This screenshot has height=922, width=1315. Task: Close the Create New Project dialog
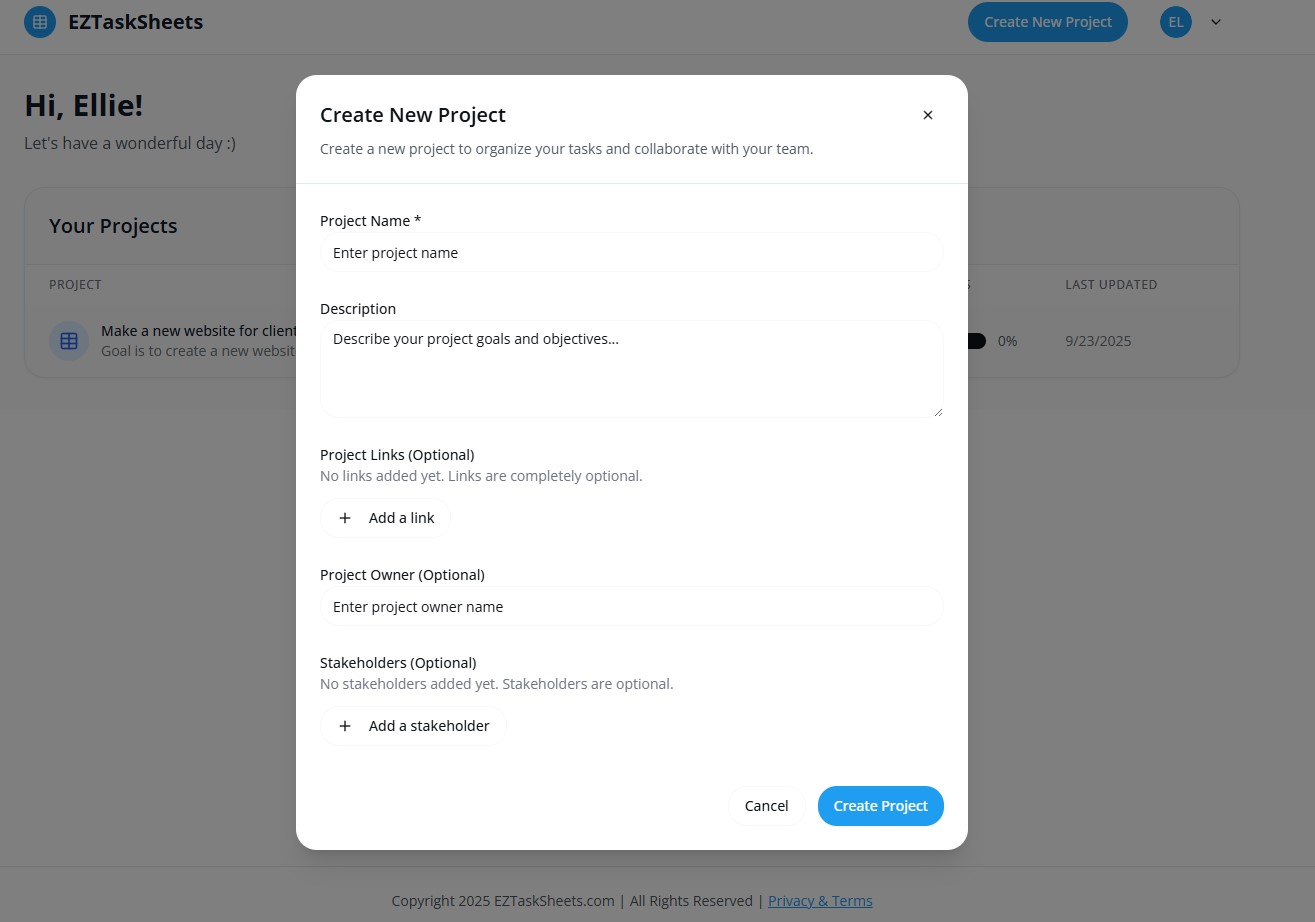pyautogui.click(x=928, y=115)
